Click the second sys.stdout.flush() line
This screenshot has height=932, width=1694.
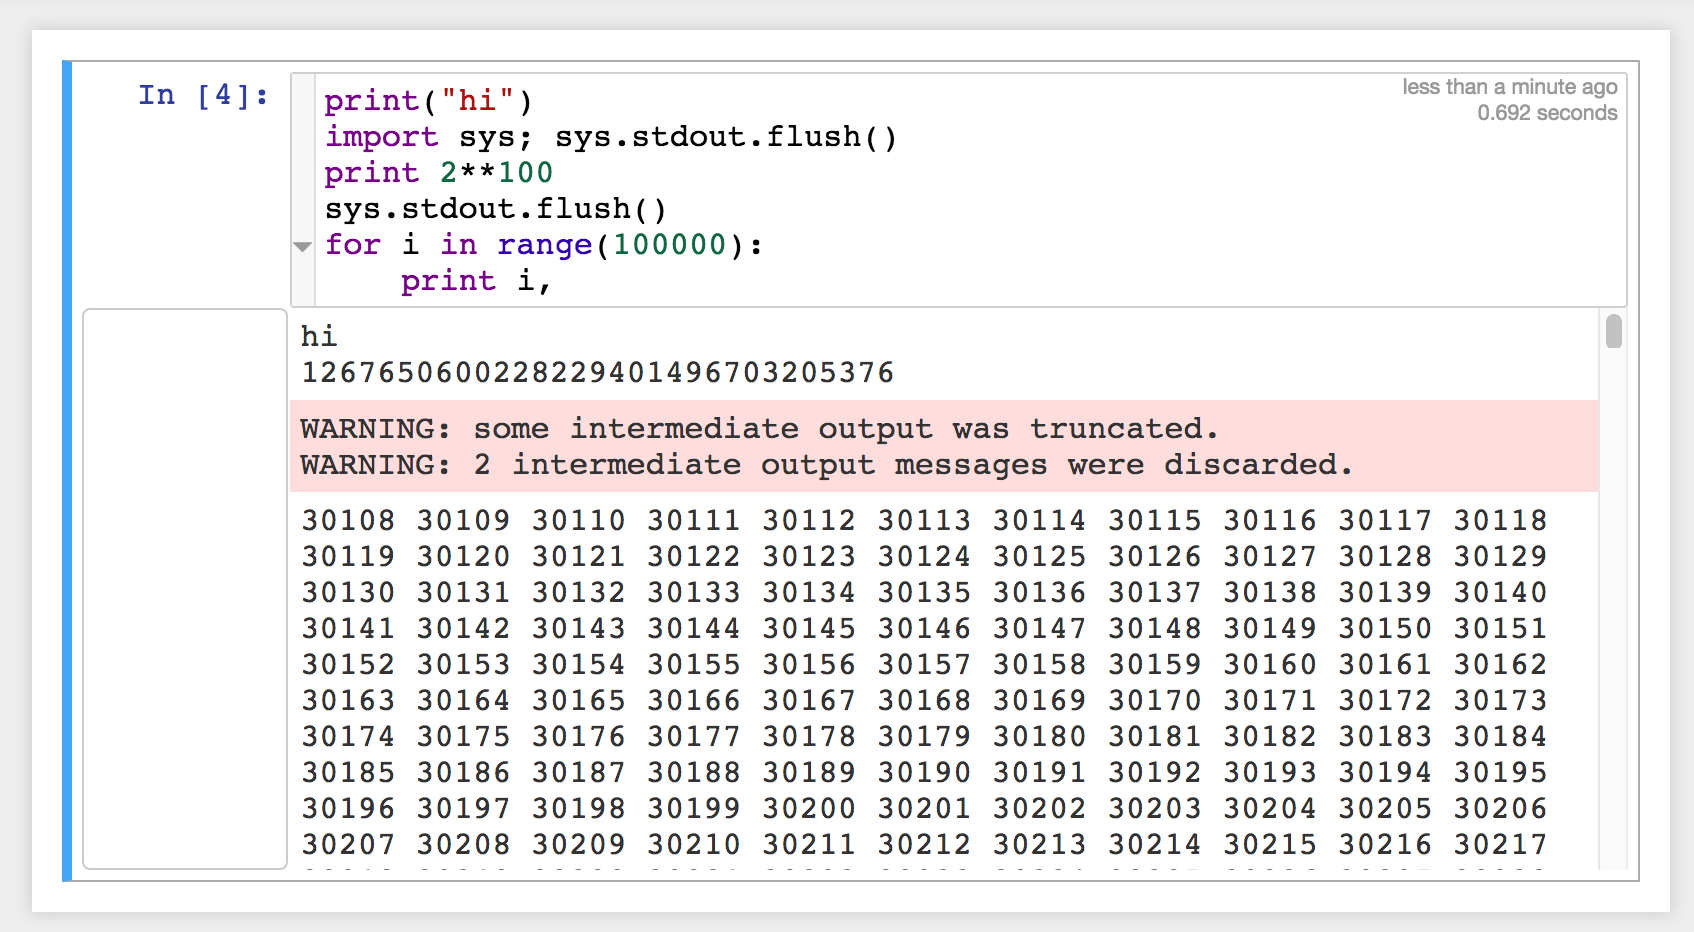pos(495,209)
